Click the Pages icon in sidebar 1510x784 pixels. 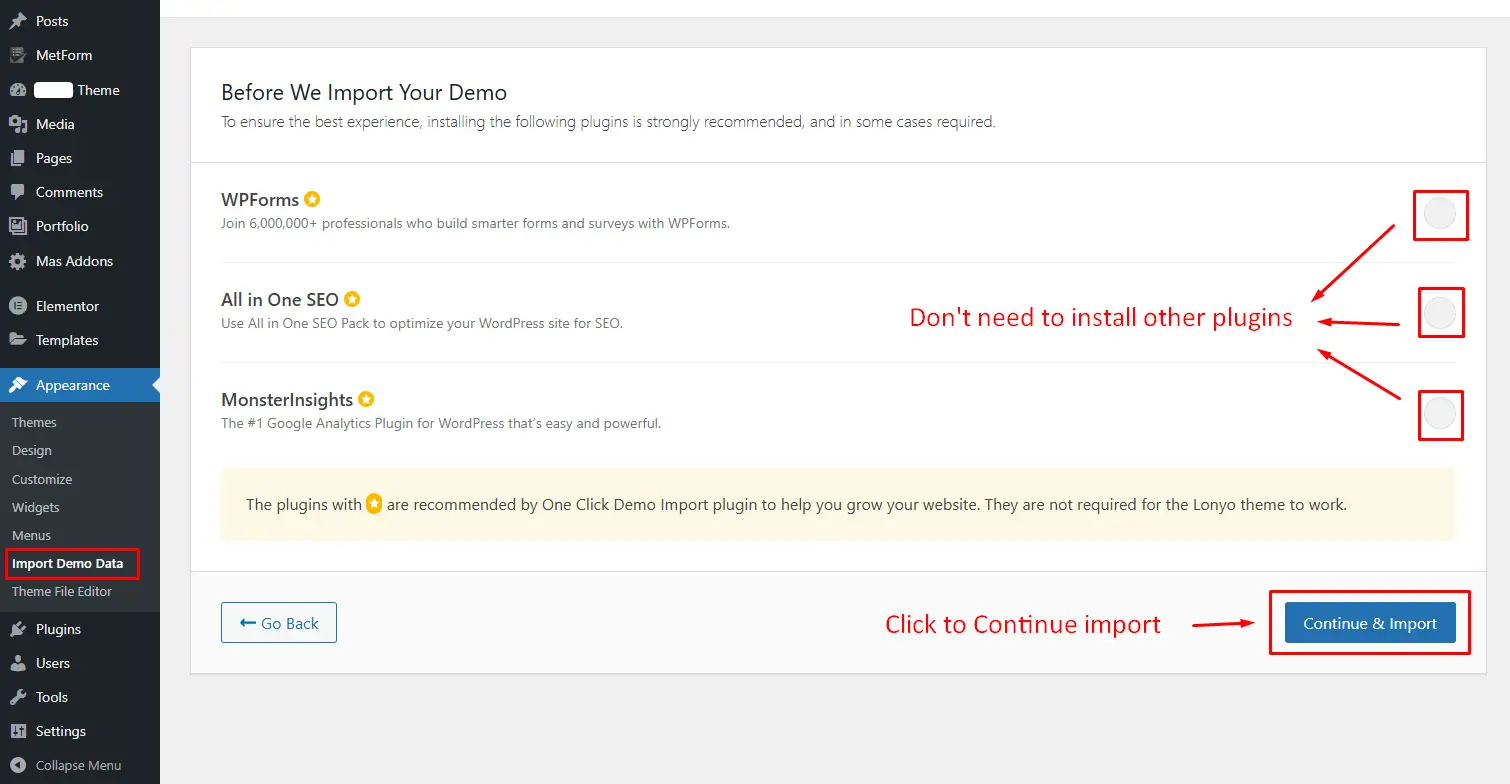click(18, 158)
